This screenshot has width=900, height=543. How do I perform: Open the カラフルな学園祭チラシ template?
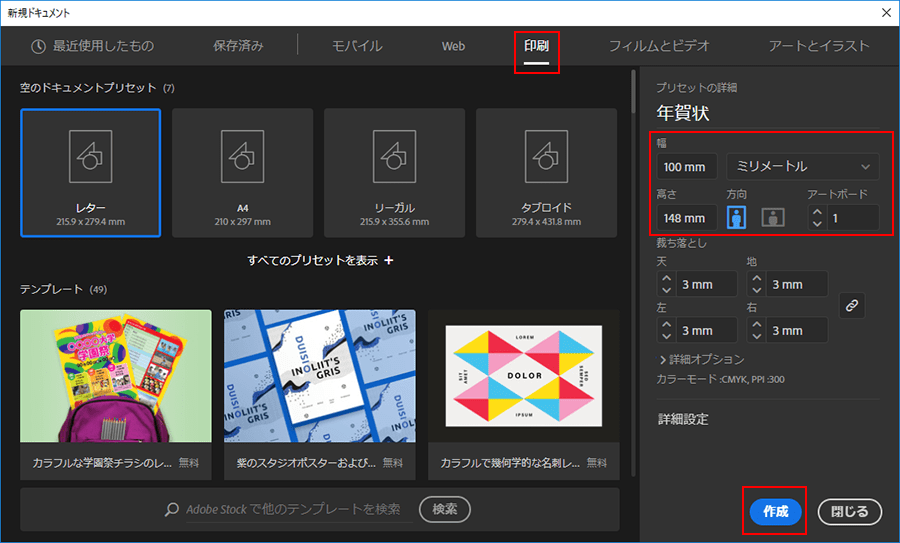click(x=116, y=394)
